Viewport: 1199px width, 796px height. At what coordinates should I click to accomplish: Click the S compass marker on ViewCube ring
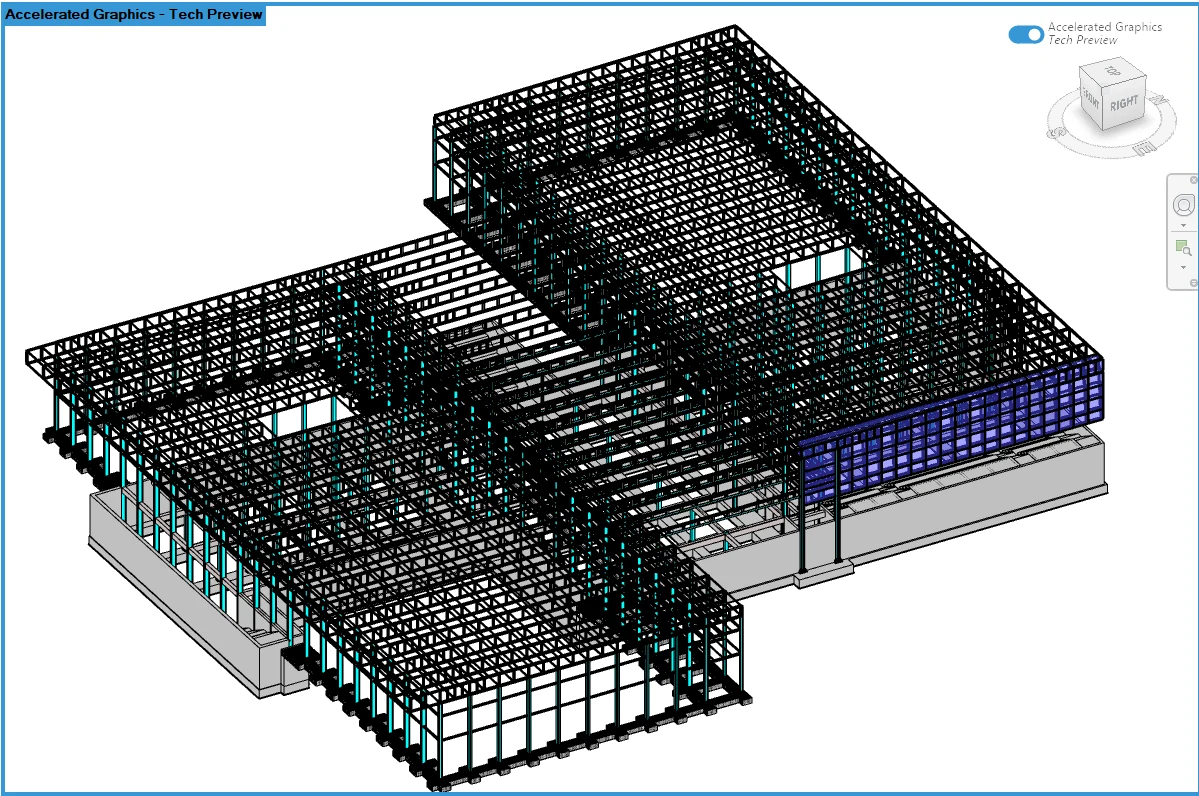[x=1057, y=133]
